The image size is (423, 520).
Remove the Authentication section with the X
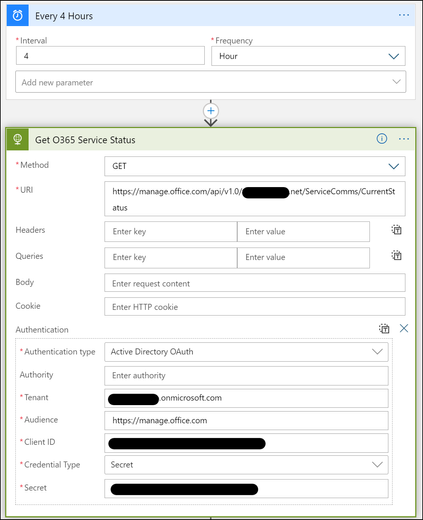(404, 328)
